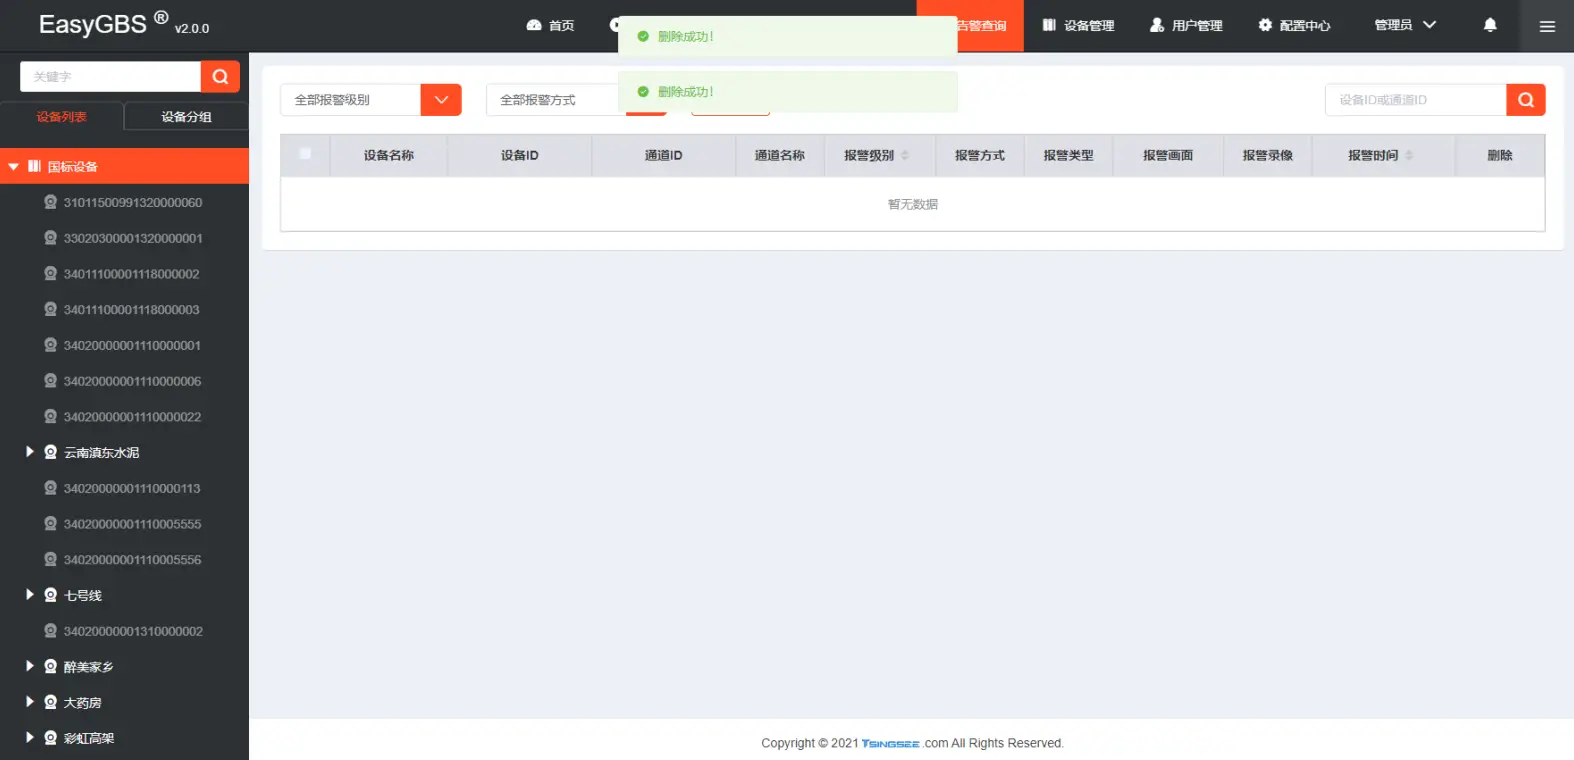Sort by 报警级别 column sort icon
The height and width of the screenshot is (760, 1574).
[x=905, y=155]
